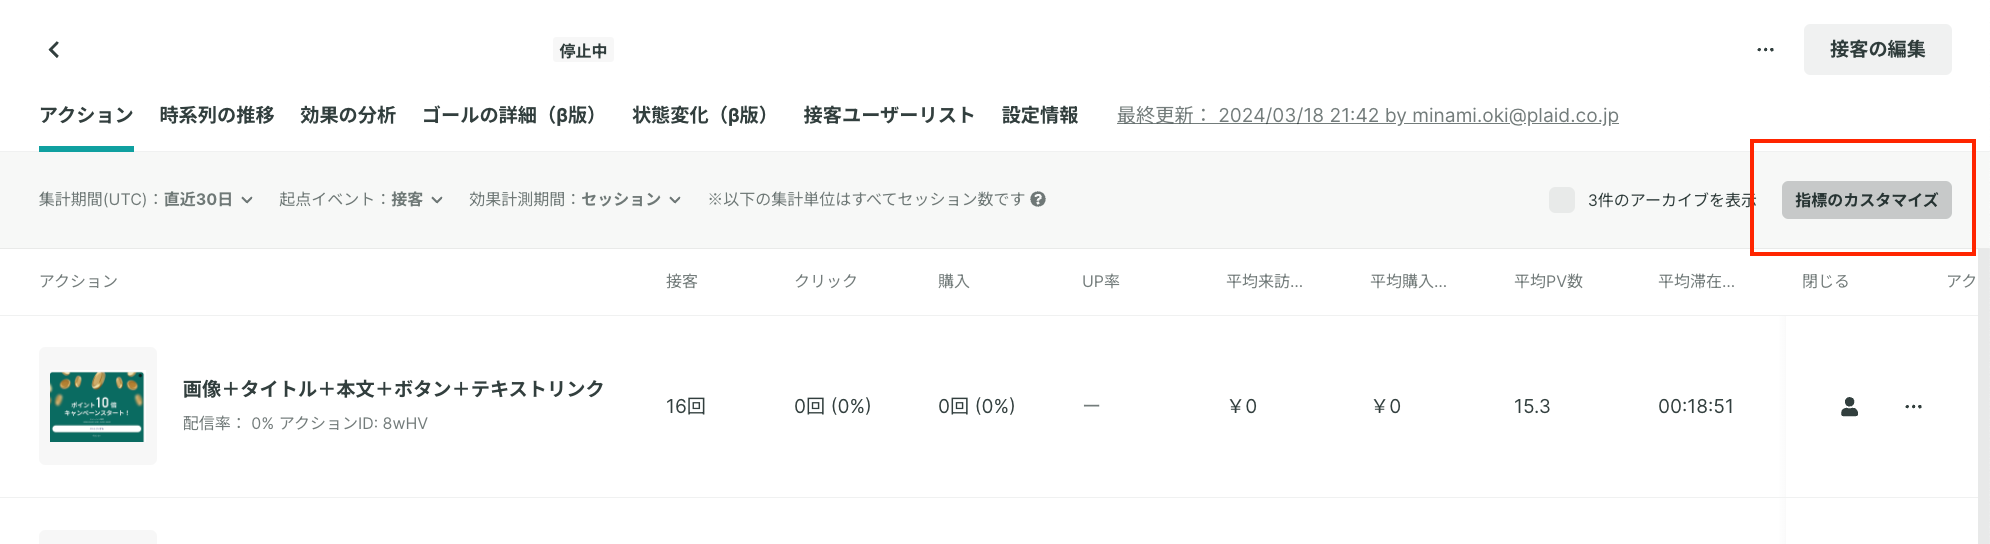1990x544 pixels.
Task: Expand the 集計期間 直近30日 dropdown
Action: [146, 199]
